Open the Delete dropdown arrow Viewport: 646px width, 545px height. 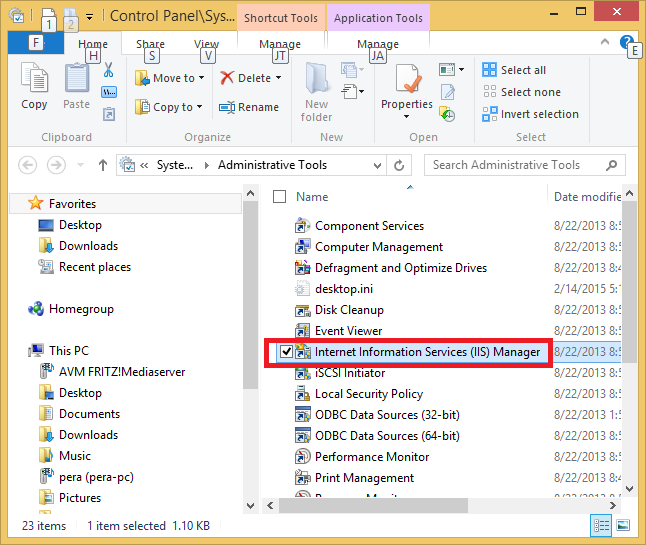279,78
